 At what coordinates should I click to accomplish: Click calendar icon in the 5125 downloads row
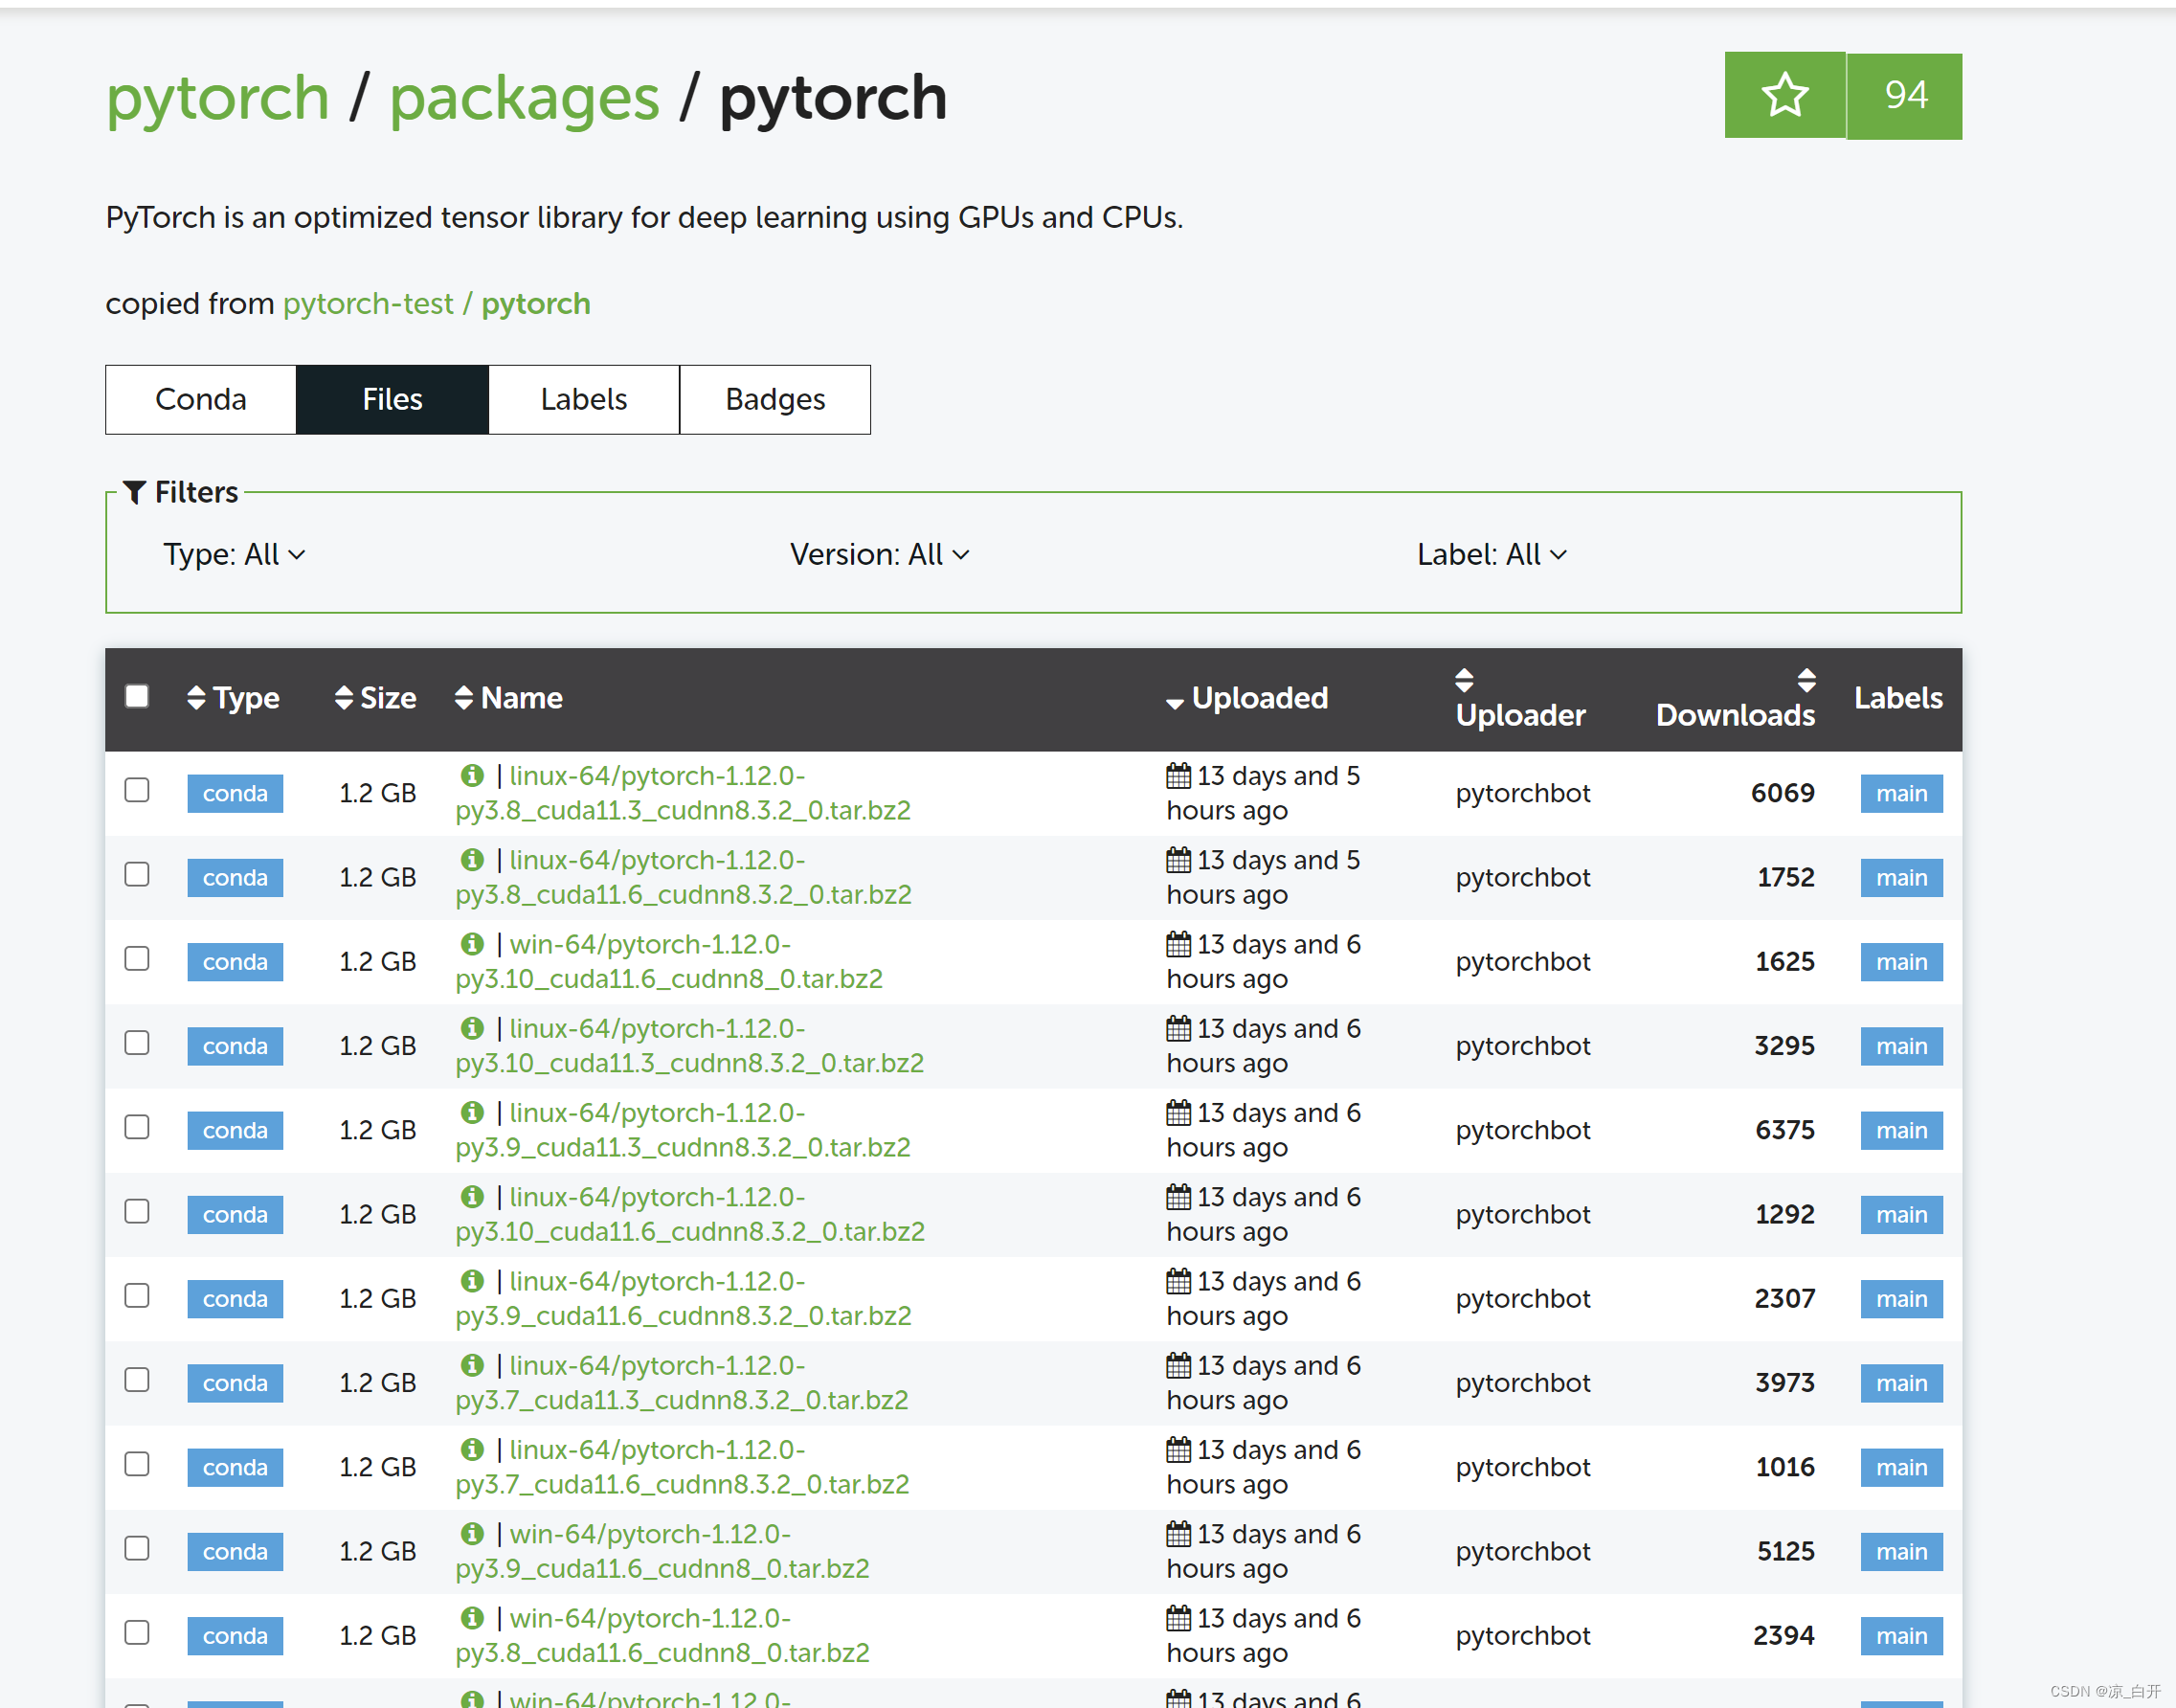click(x=1178, y=1533)
